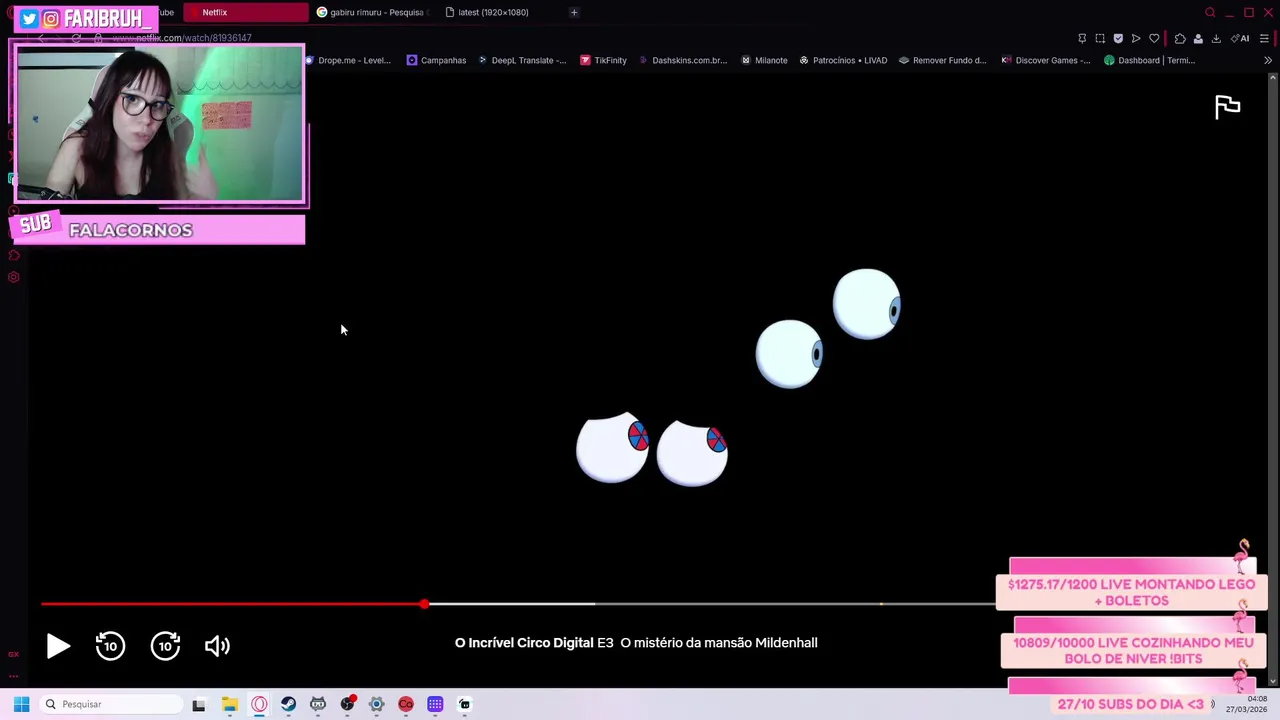The width and height of the screenshot is (1280, 720).
Task: Open the browser AI assistant button
Action: pos(1241,38)
